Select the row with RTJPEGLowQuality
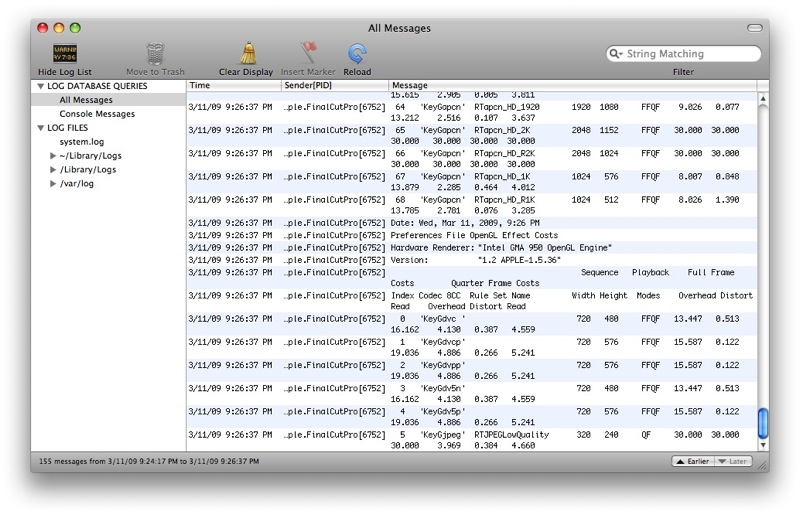The width and height of the screenshot is (800, 515). point(472,440)
